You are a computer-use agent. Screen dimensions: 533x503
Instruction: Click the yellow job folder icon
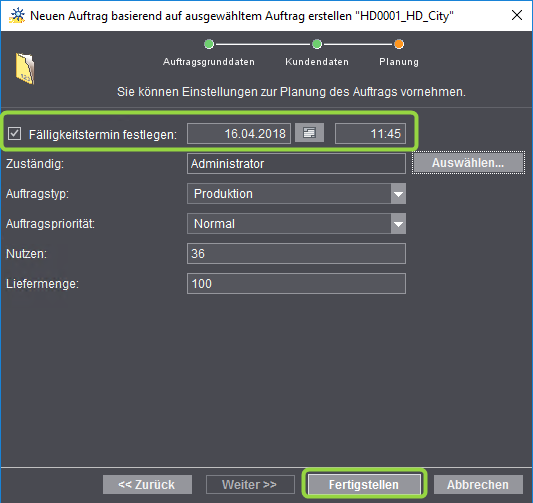25,69
